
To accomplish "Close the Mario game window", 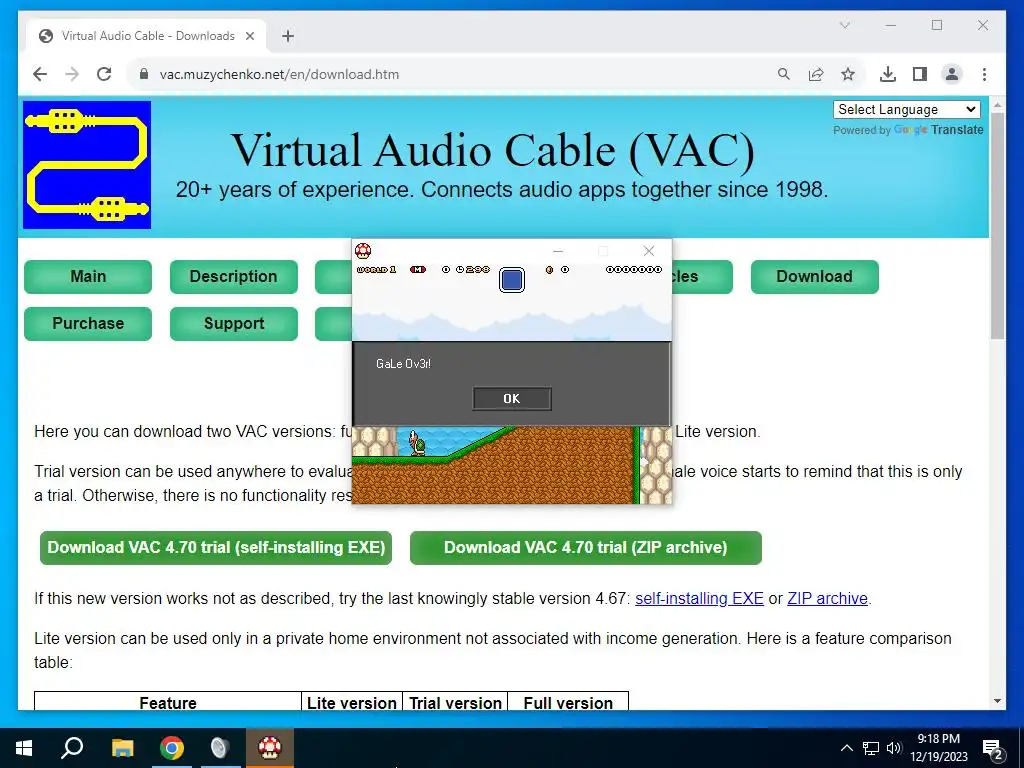I will (648, 251).
